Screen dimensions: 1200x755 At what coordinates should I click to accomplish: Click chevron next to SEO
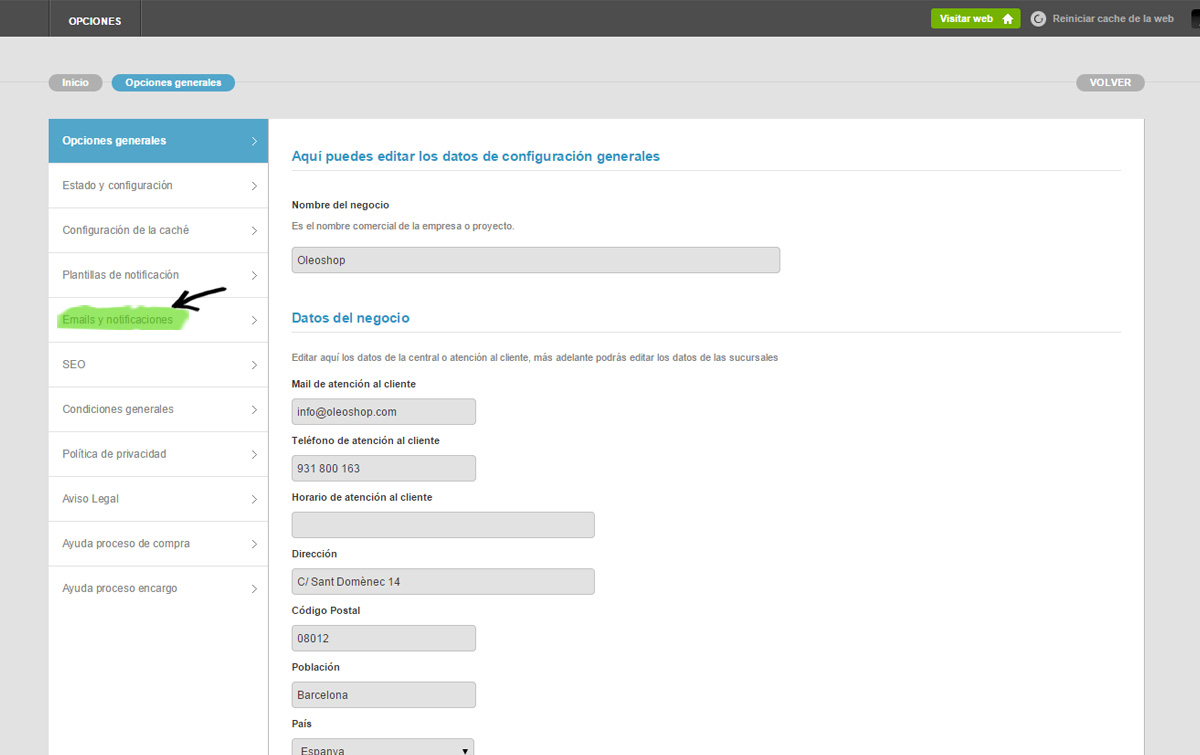(x=254, y=365)
